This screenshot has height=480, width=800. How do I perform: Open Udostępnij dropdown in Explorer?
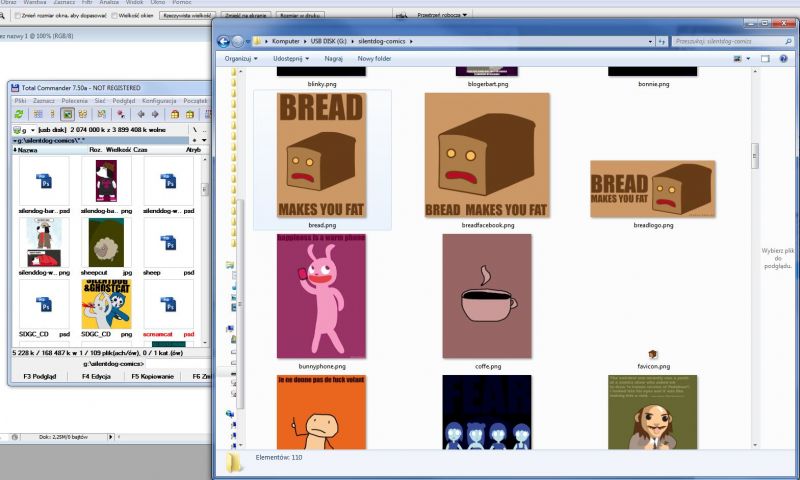tap(291, 59)
